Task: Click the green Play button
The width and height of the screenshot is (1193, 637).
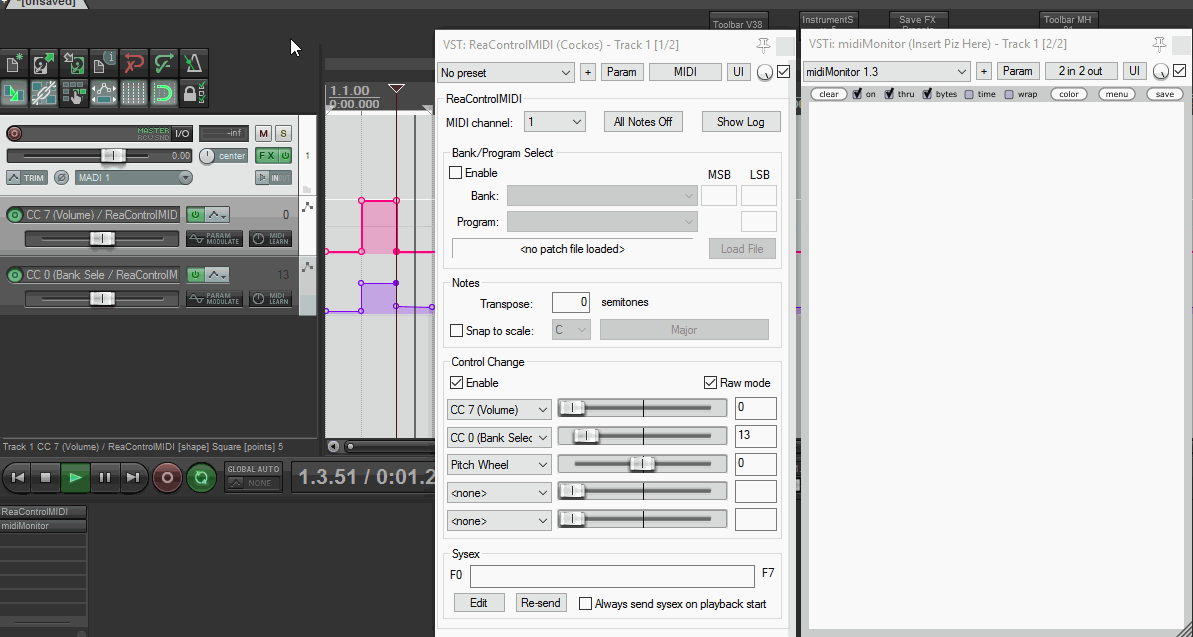Action: point(75,477)
